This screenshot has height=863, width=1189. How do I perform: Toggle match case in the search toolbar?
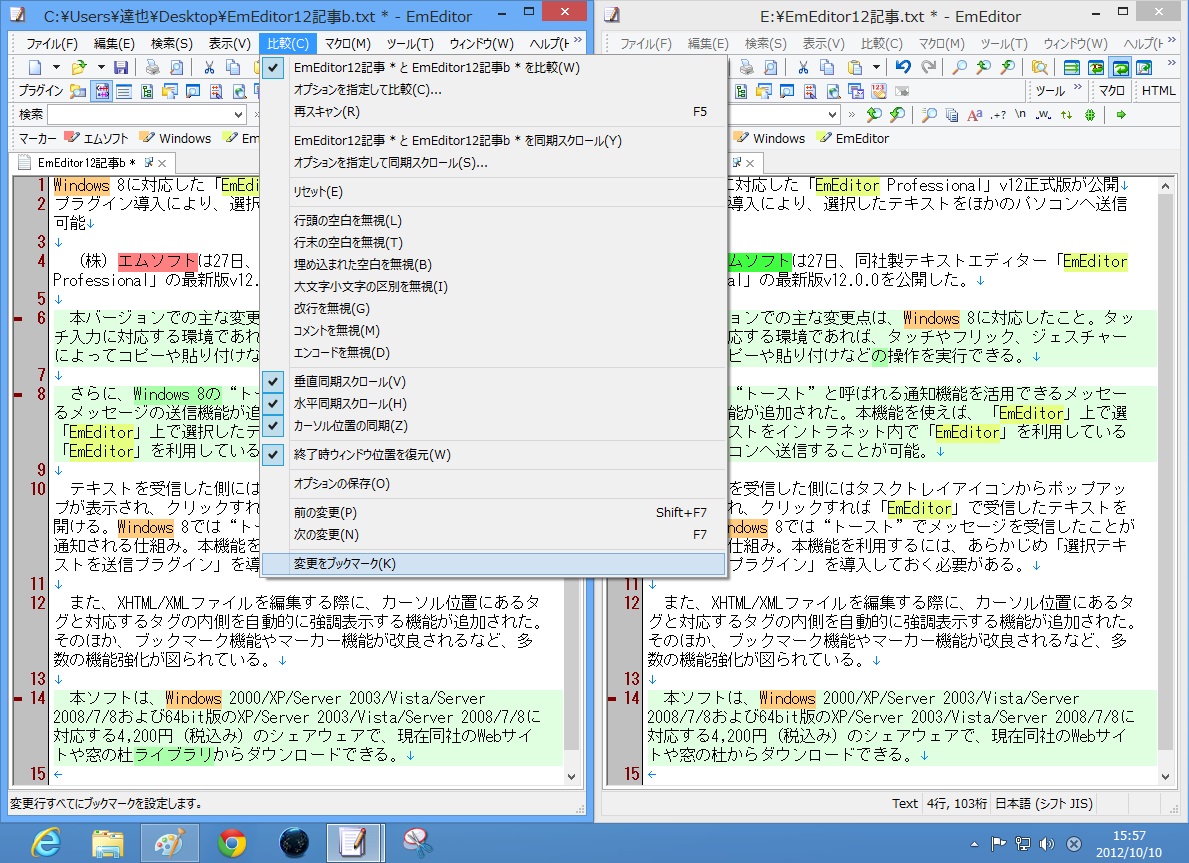point(973,116)
